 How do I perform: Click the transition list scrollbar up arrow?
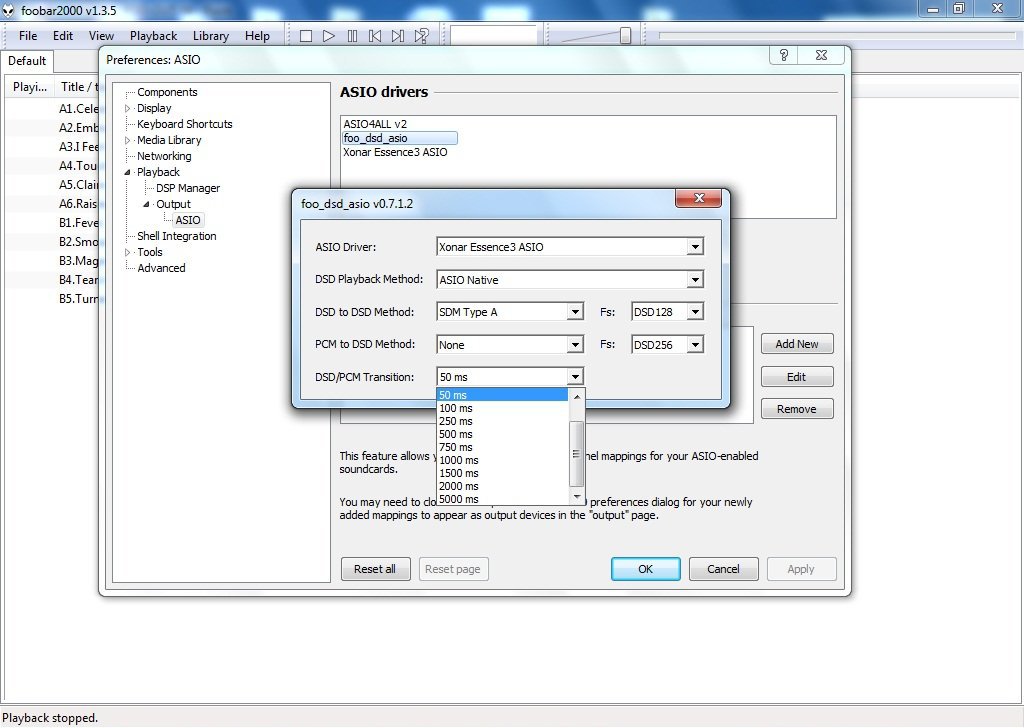576,396
